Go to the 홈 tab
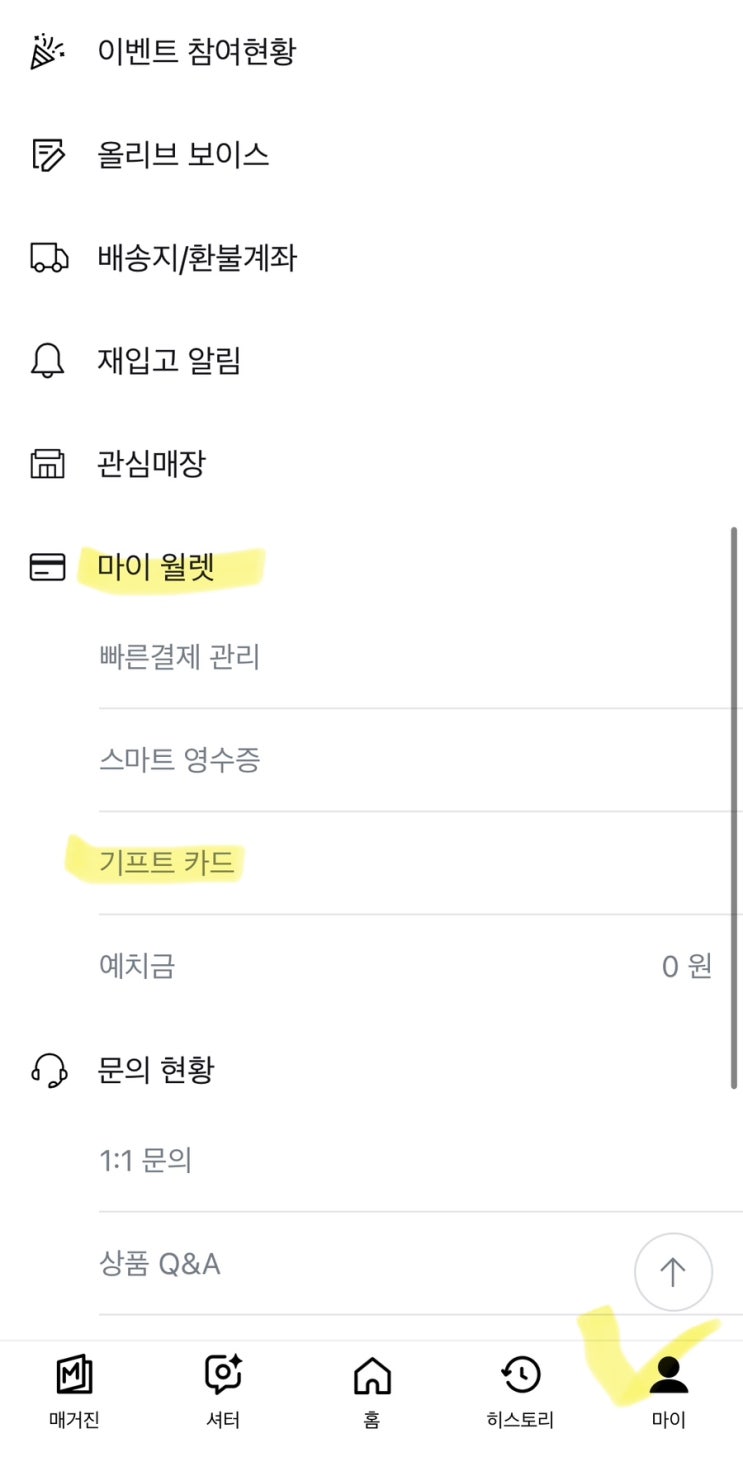Image resolution: width=743 pixels, height=1457 pixels. coord(372,1391)
